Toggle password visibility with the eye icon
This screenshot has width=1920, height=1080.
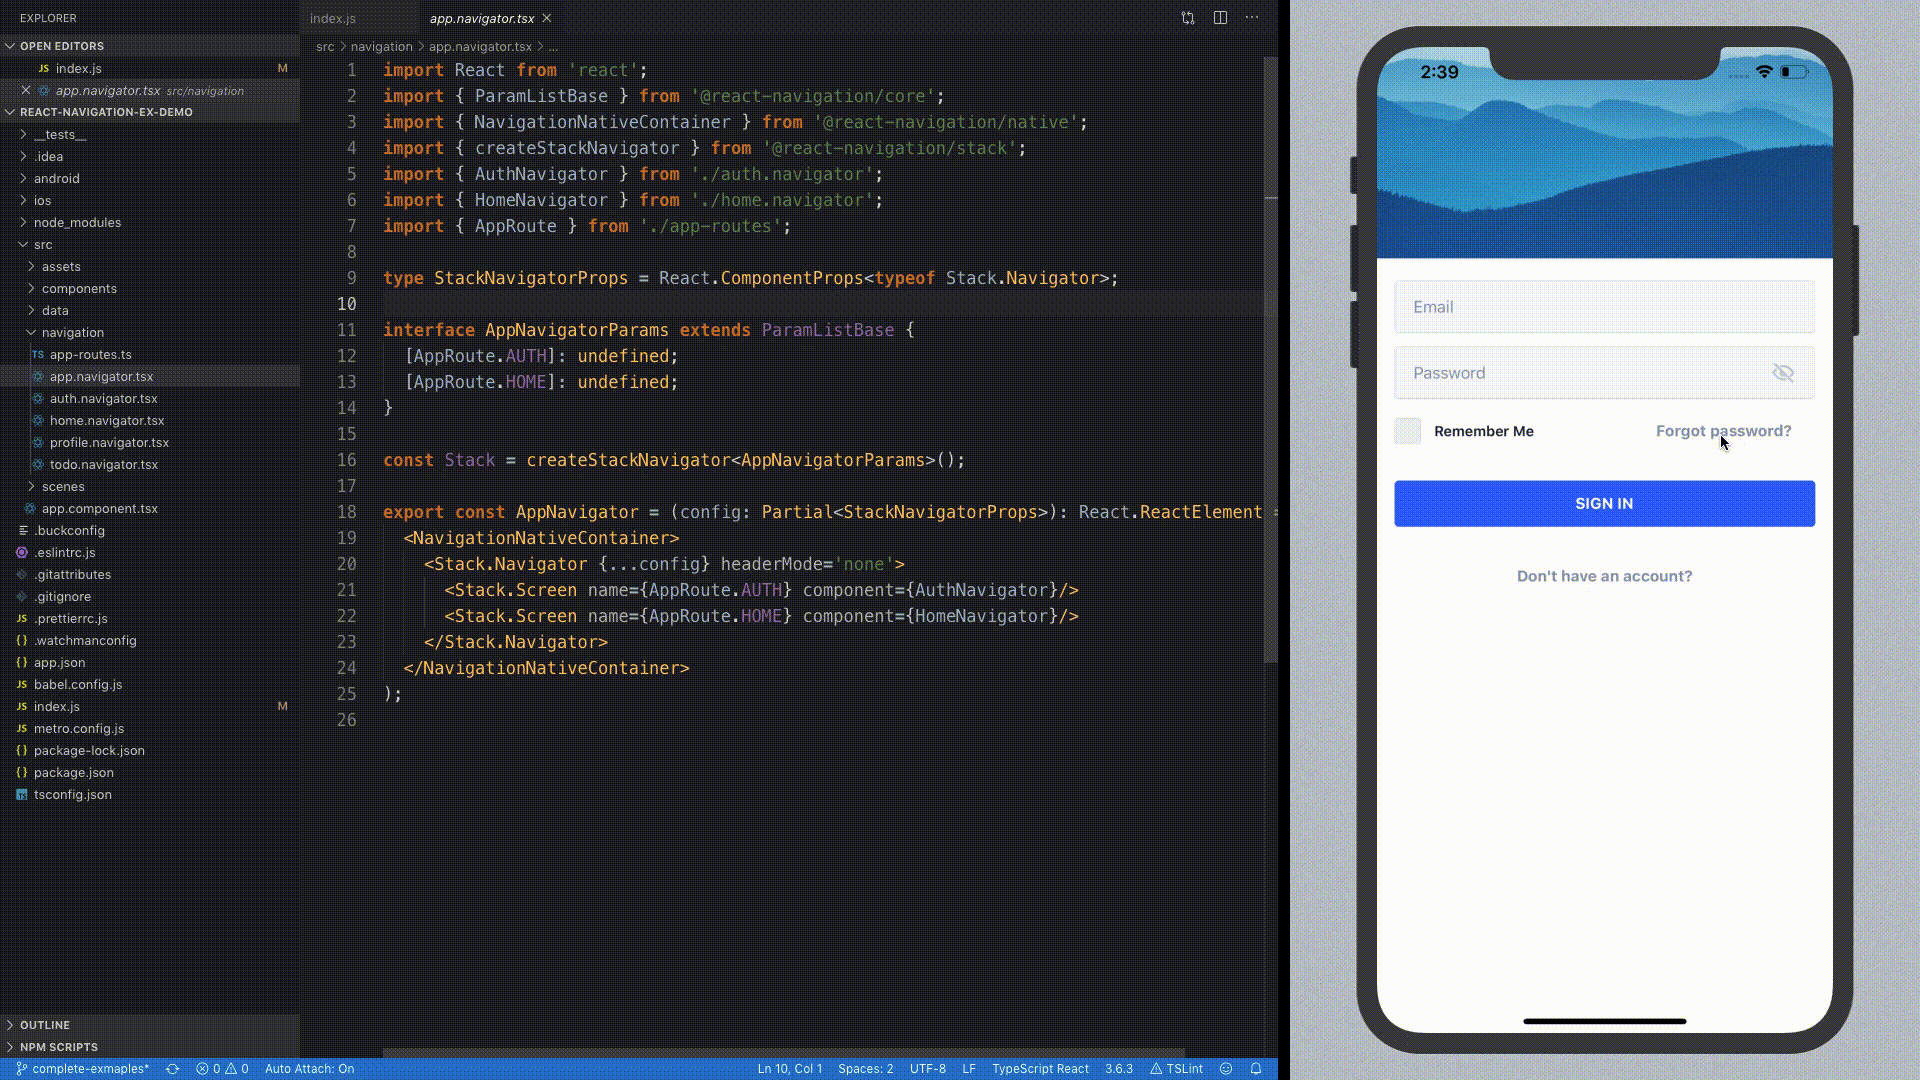[x=1783, y=372]
